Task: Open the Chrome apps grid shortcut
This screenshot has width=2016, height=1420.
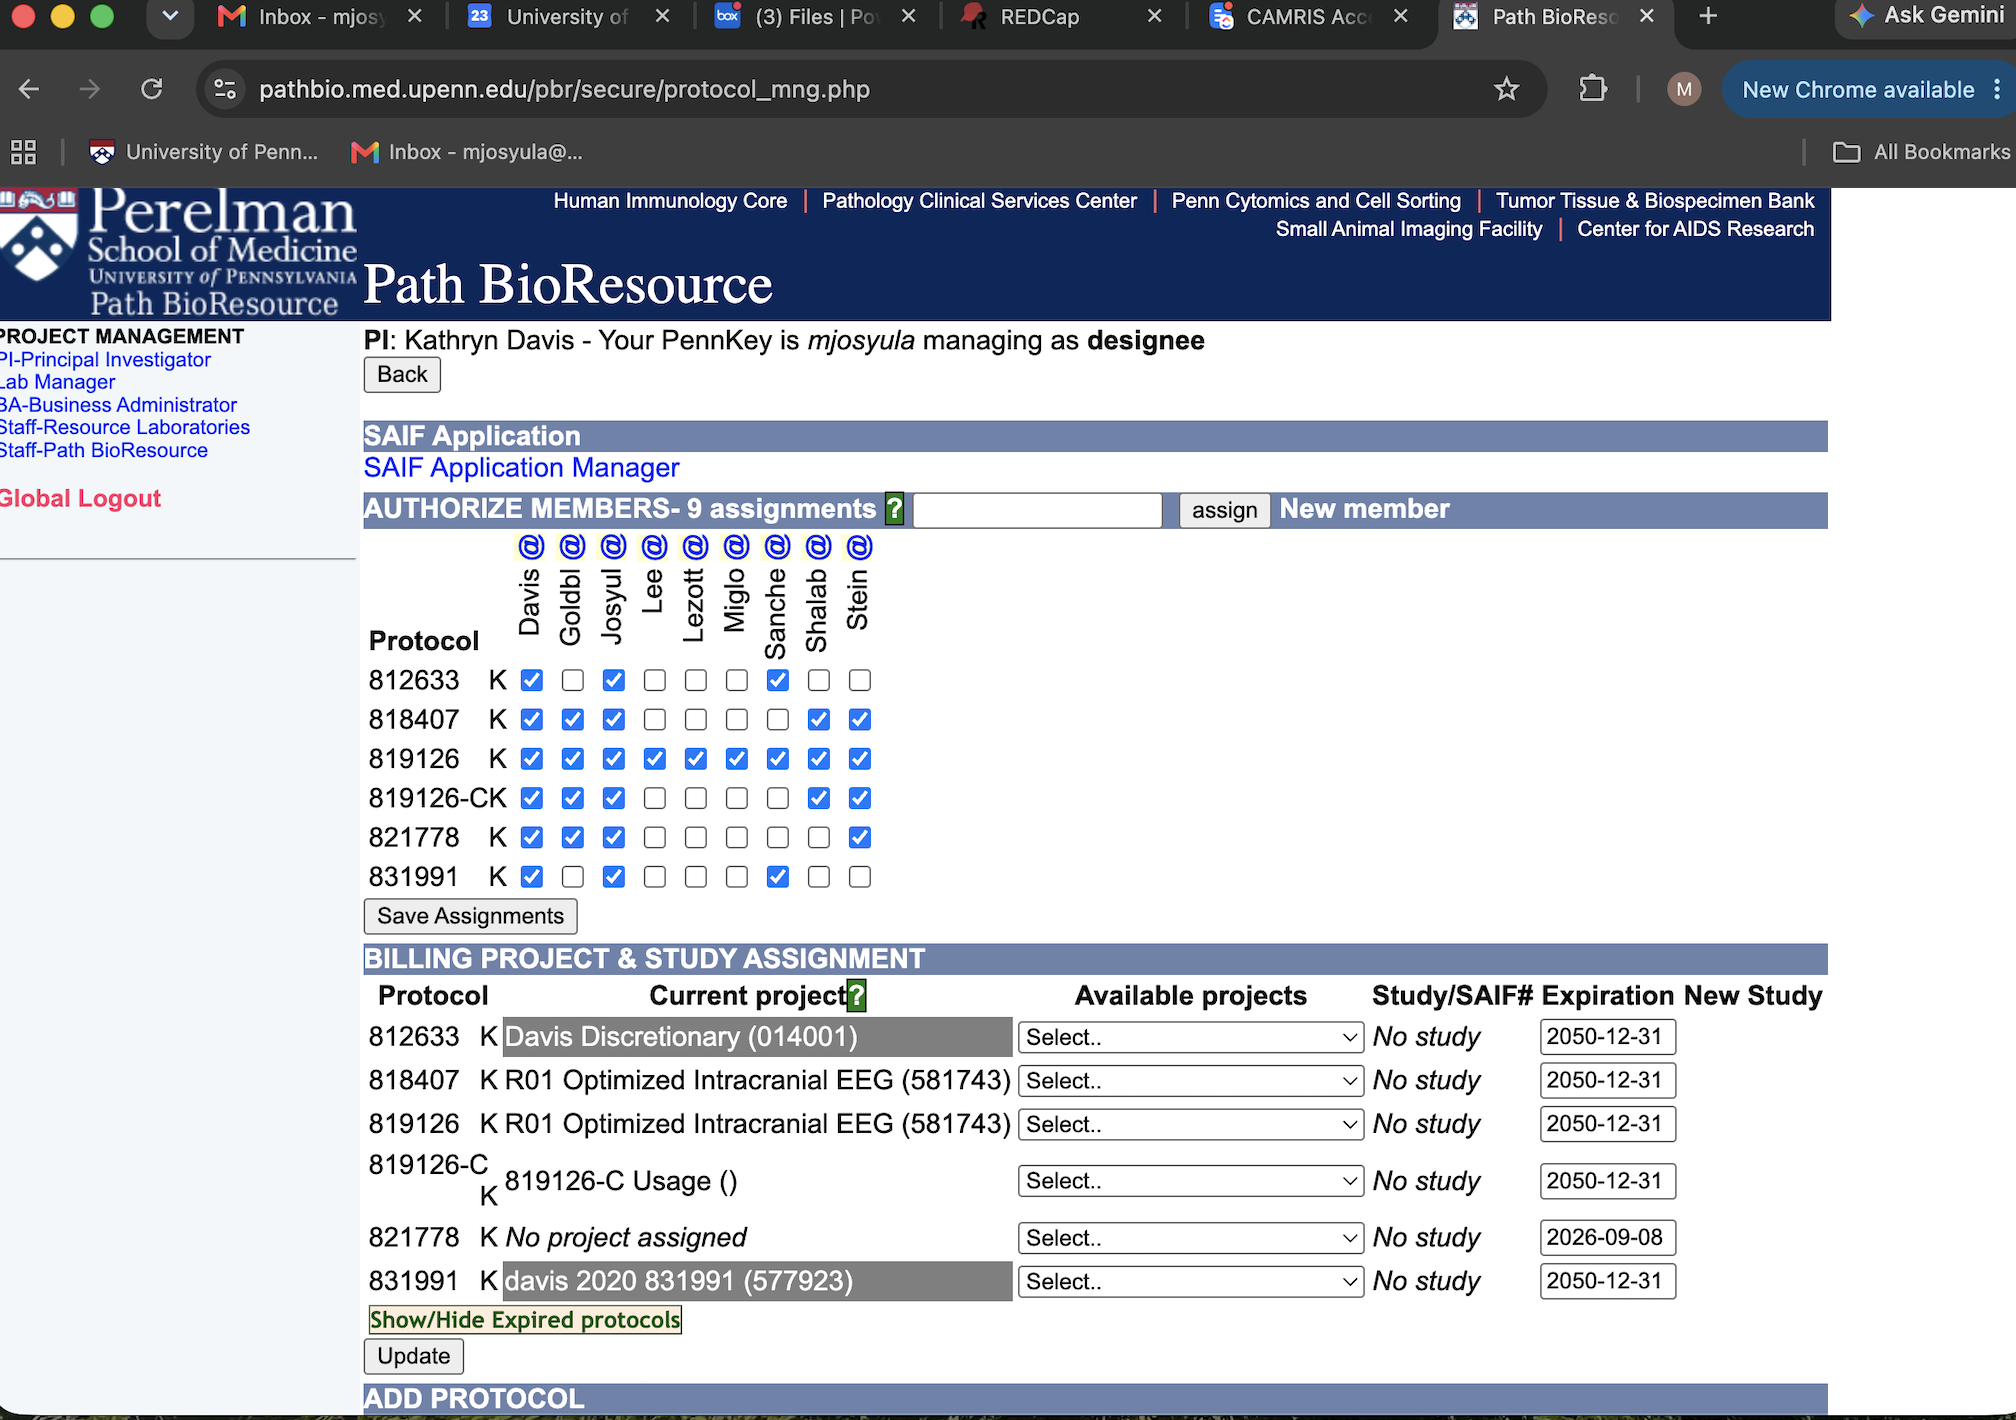Action: coord(23,152)
